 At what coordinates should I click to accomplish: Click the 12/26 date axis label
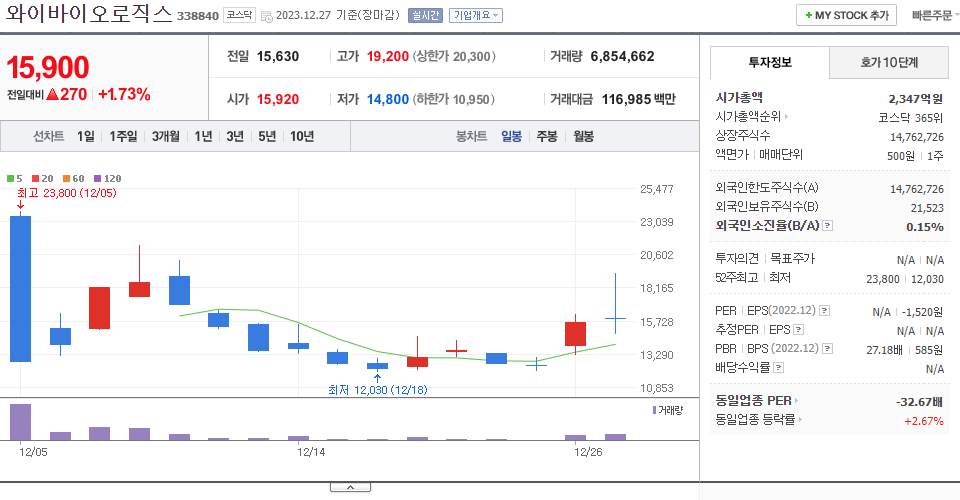tap(588, 452)
